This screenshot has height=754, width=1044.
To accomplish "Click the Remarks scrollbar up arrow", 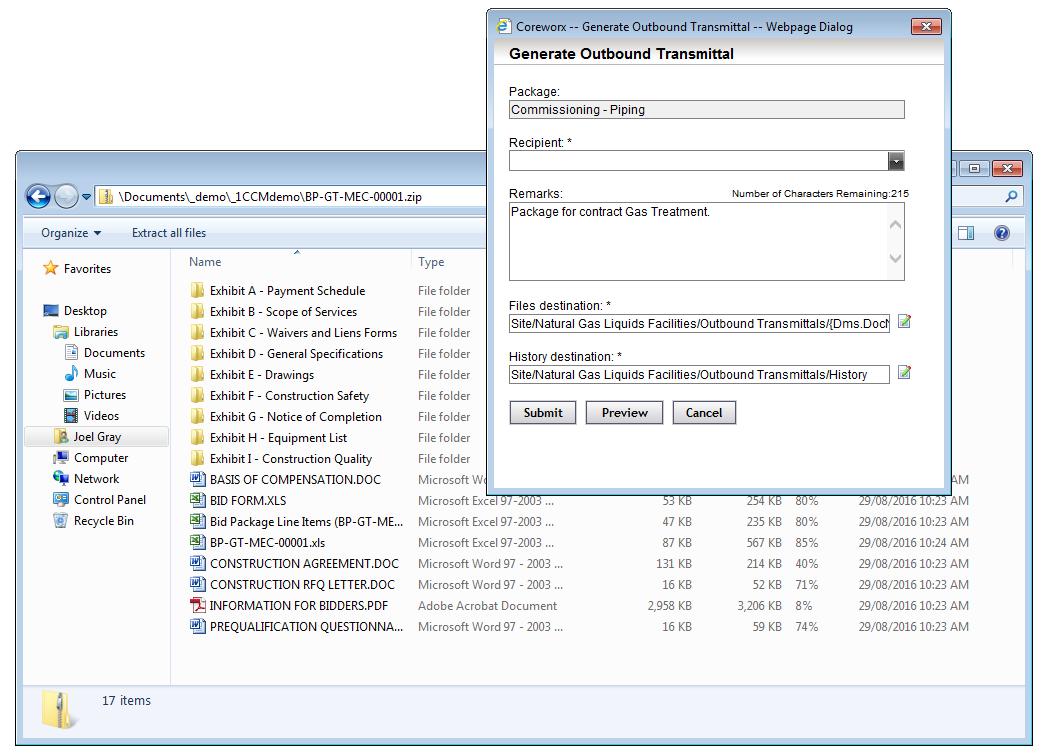I will (x=896, y=224).
